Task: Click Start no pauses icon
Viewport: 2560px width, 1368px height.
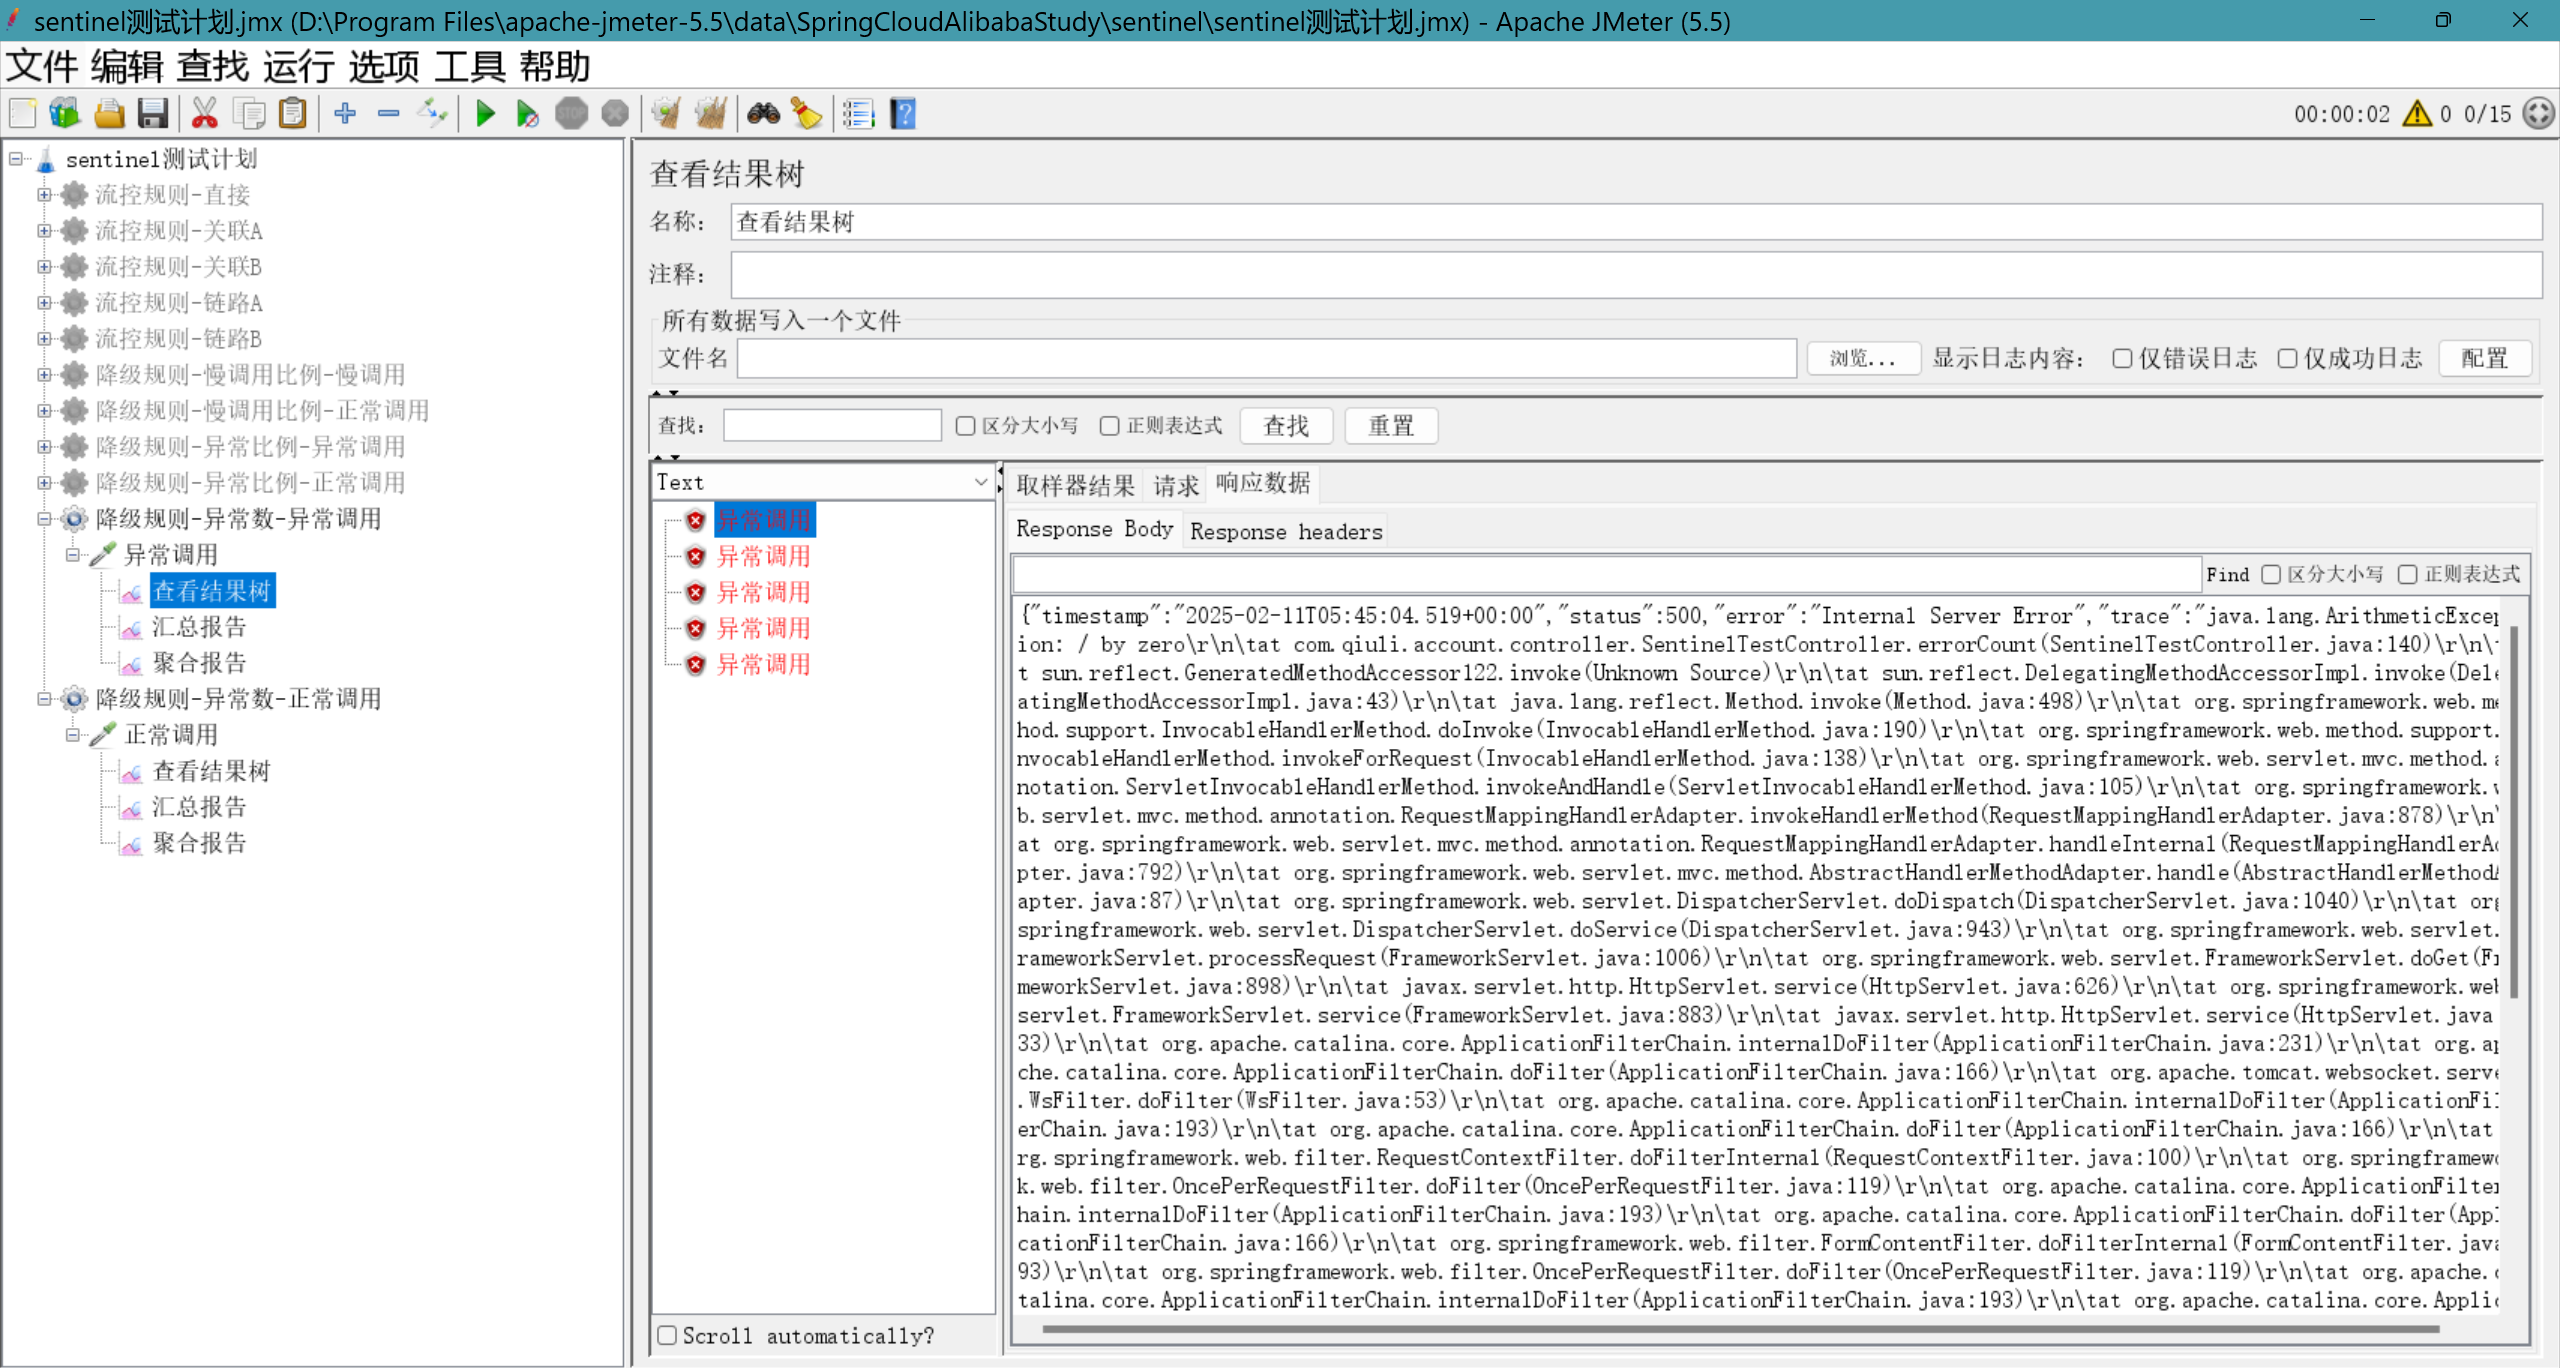Action: 527,114
